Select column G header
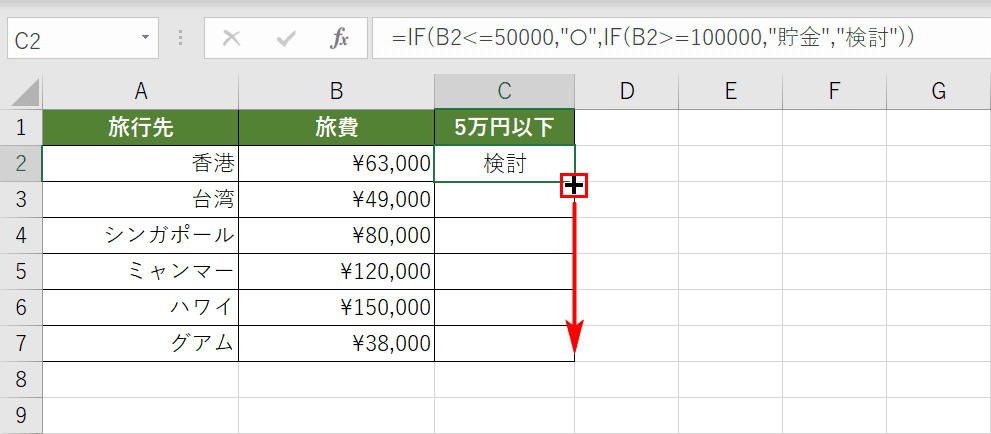 [939, 92]
